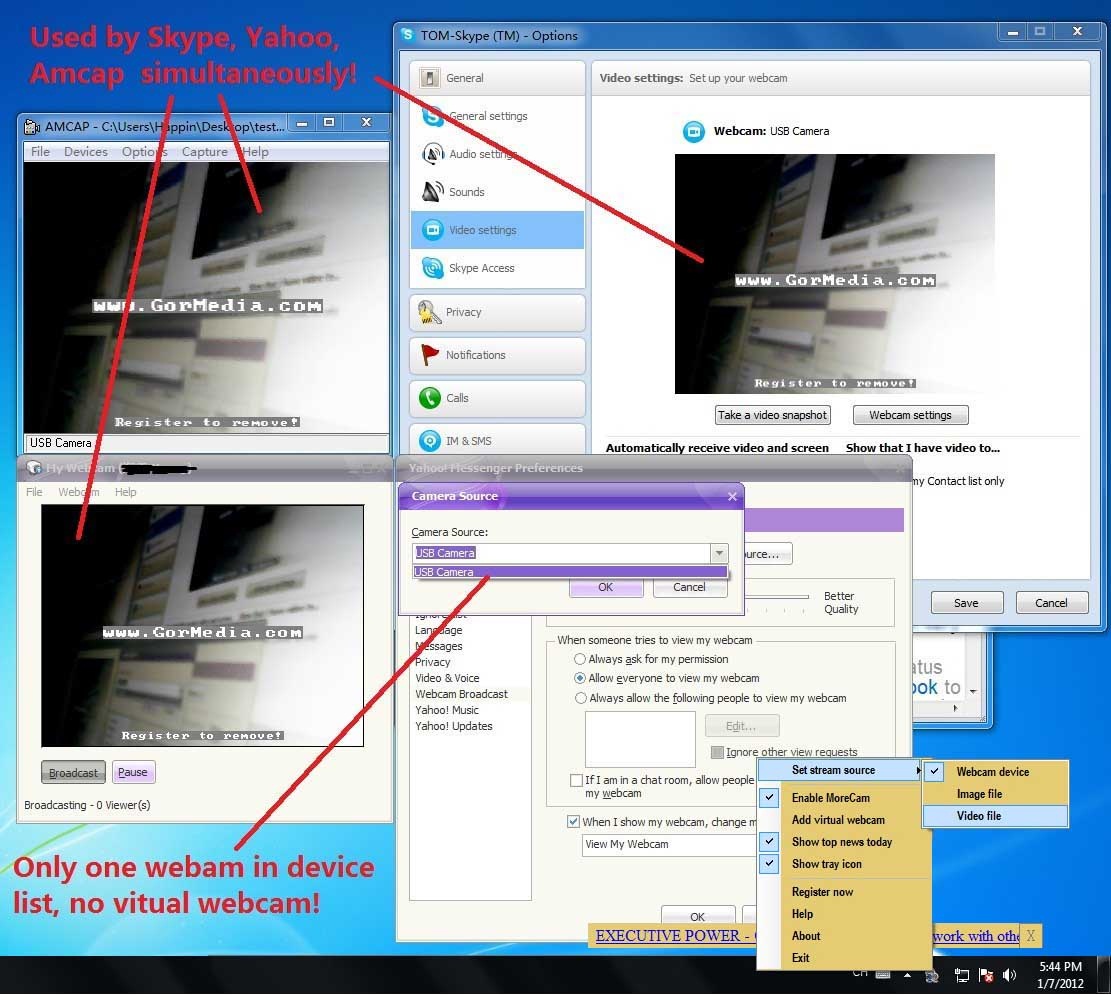Click the General settings Skype icon
Image resolution: width=1111 pixels, height=995 pixels.
432,116
